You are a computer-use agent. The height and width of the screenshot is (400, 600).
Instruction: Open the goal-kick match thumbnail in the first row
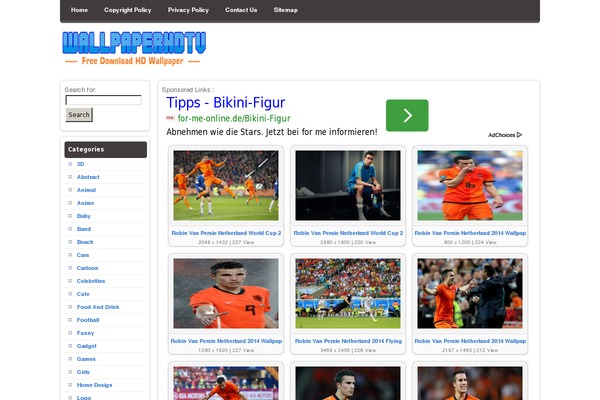(x=226, y=185)
